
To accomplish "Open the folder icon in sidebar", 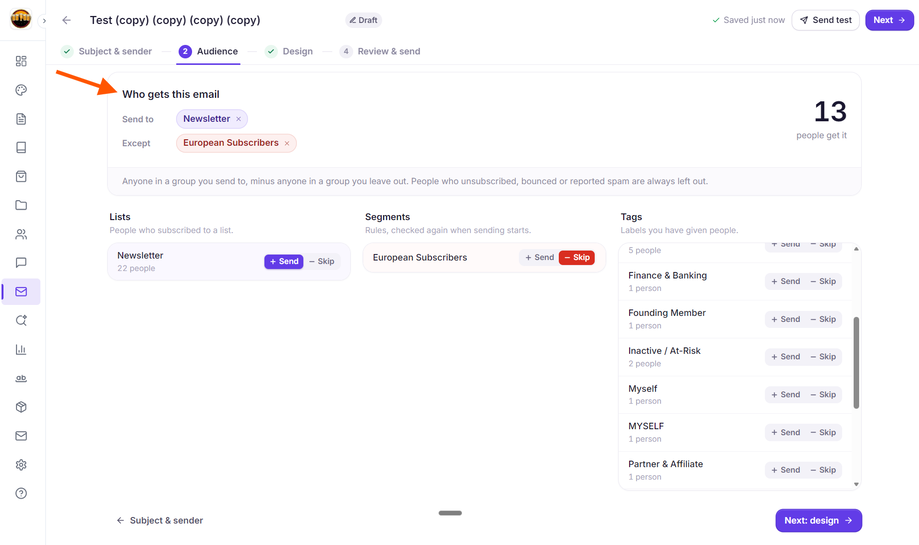I will (21, 205).
